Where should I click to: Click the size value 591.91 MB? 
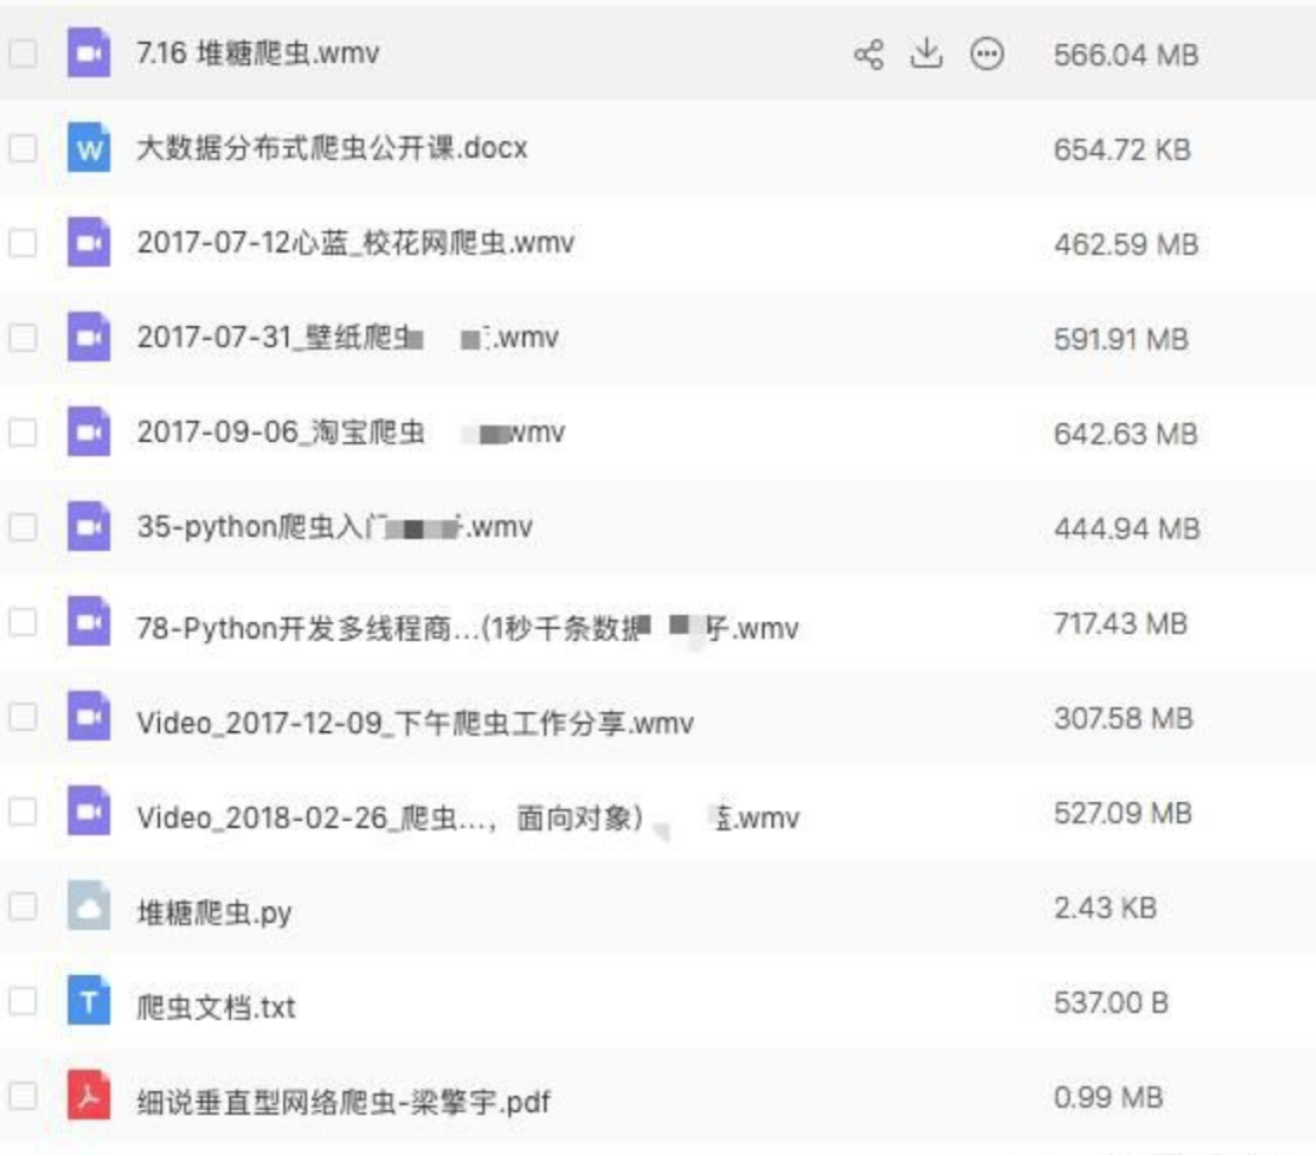pos(1121,340)
